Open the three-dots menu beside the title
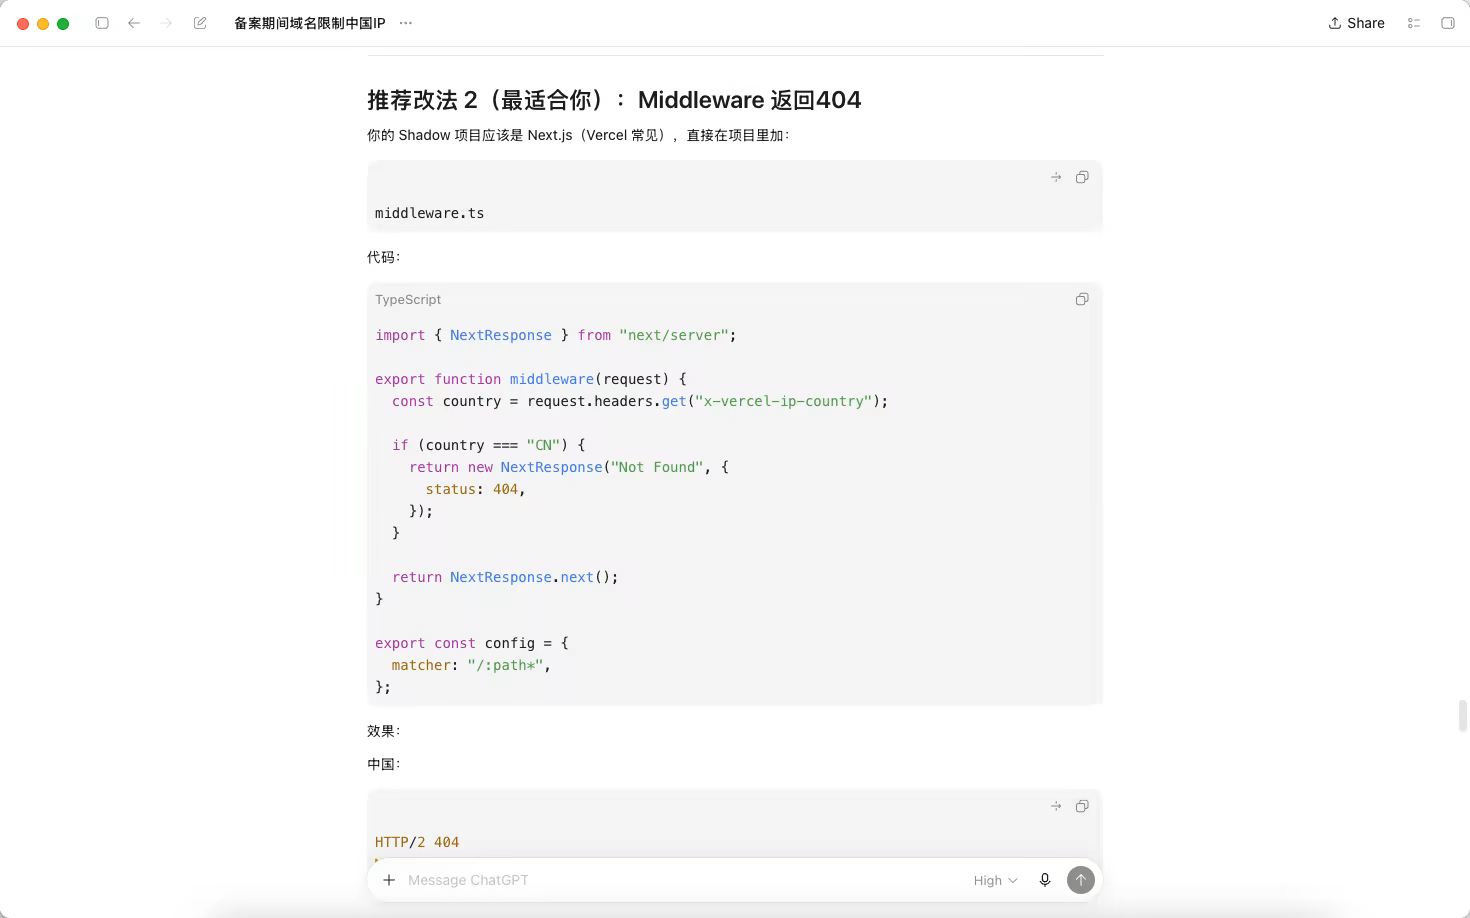 406,23
